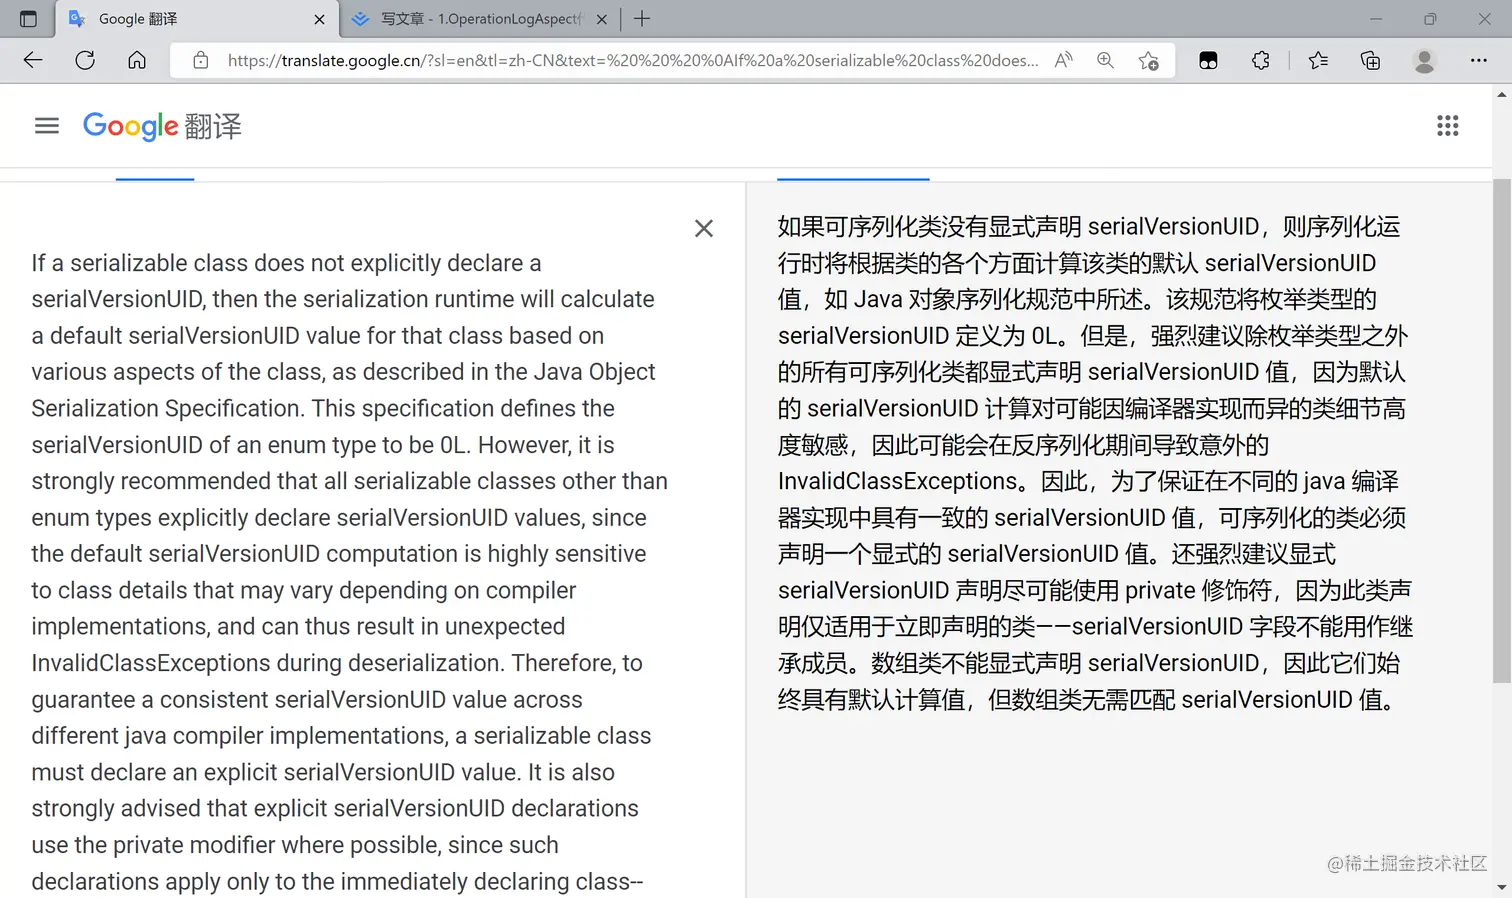The height and width of the screenshot is (898, 1512).
Task: Open the Favorites list
Action: click(1318, 60)
